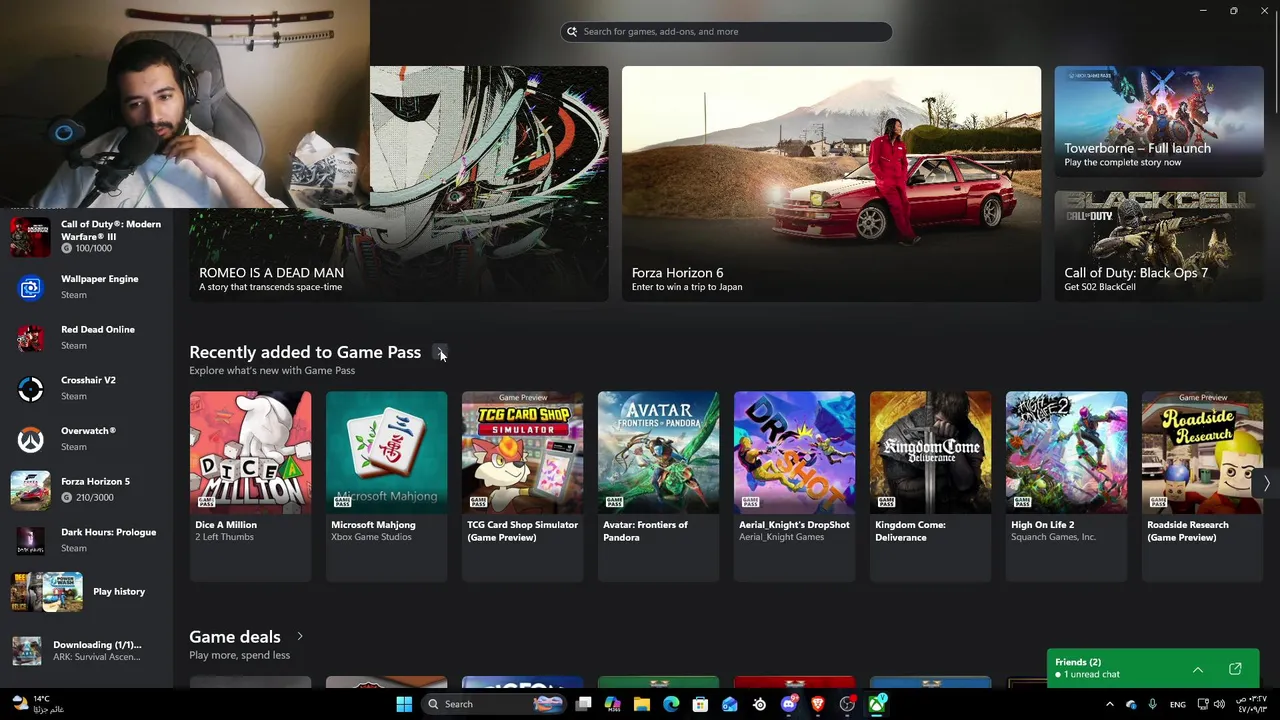The image size is (1280, 720).
Task: Open volume control in system tray
Action: [x=1219, y=704]
